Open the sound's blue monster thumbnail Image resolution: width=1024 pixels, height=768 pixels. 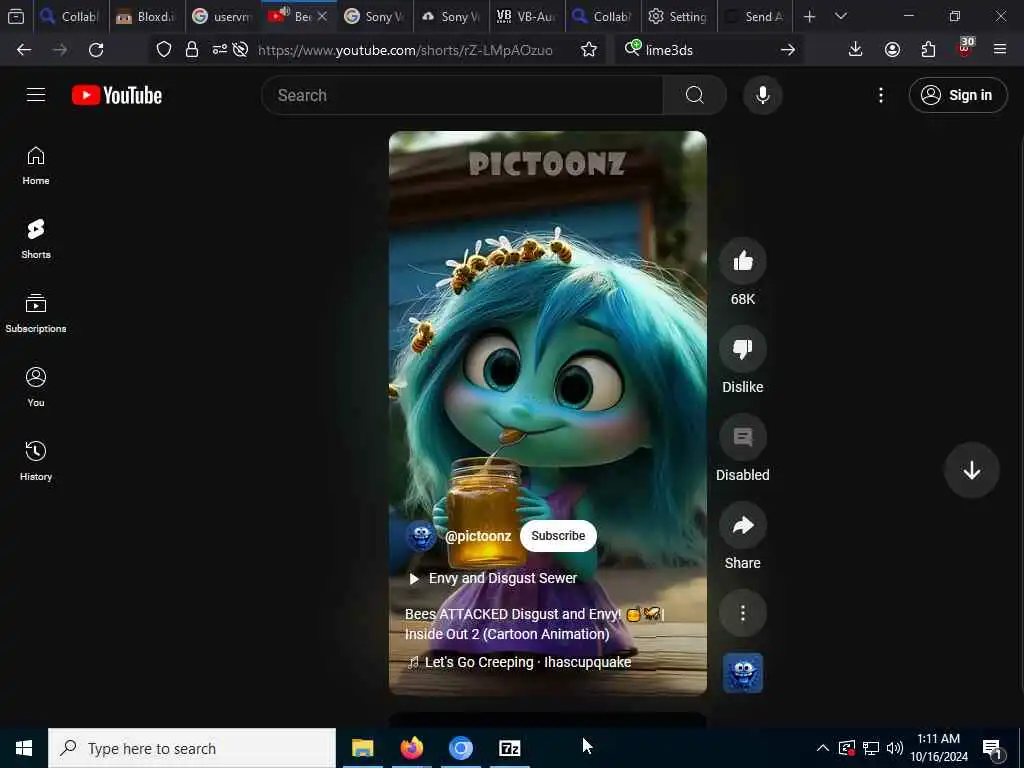(x=743, y=673)
